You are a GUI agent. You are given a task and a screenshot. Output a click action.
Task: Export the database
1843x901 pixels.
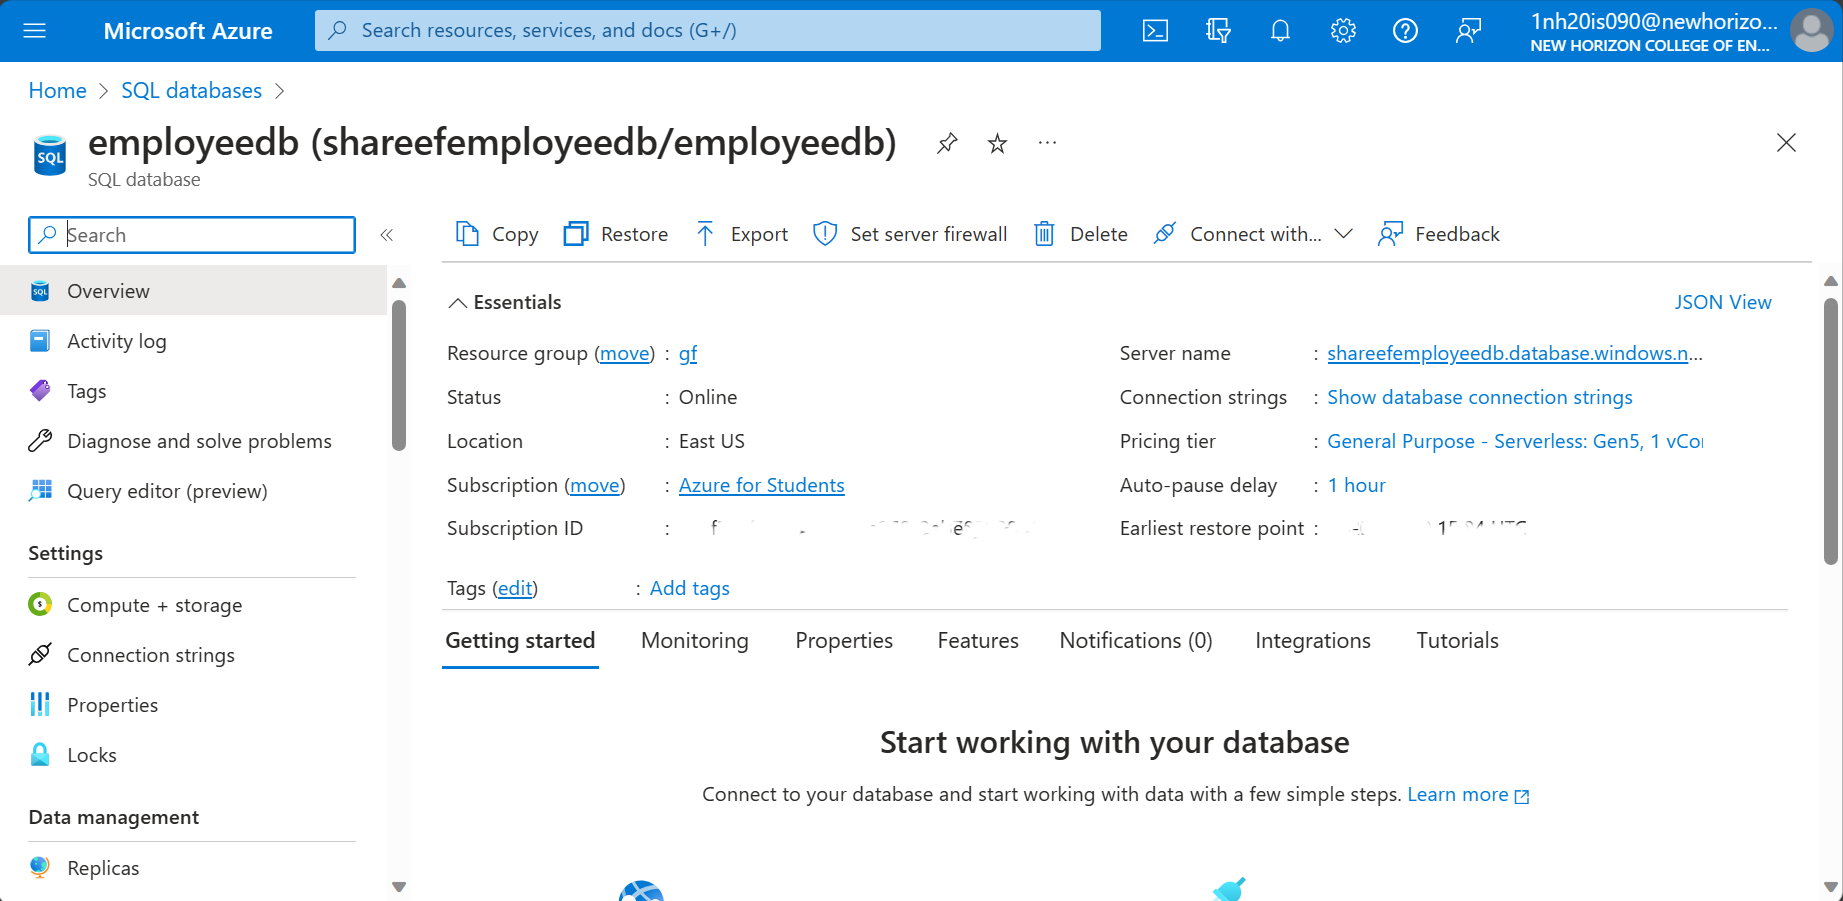[x=741, y=233]
